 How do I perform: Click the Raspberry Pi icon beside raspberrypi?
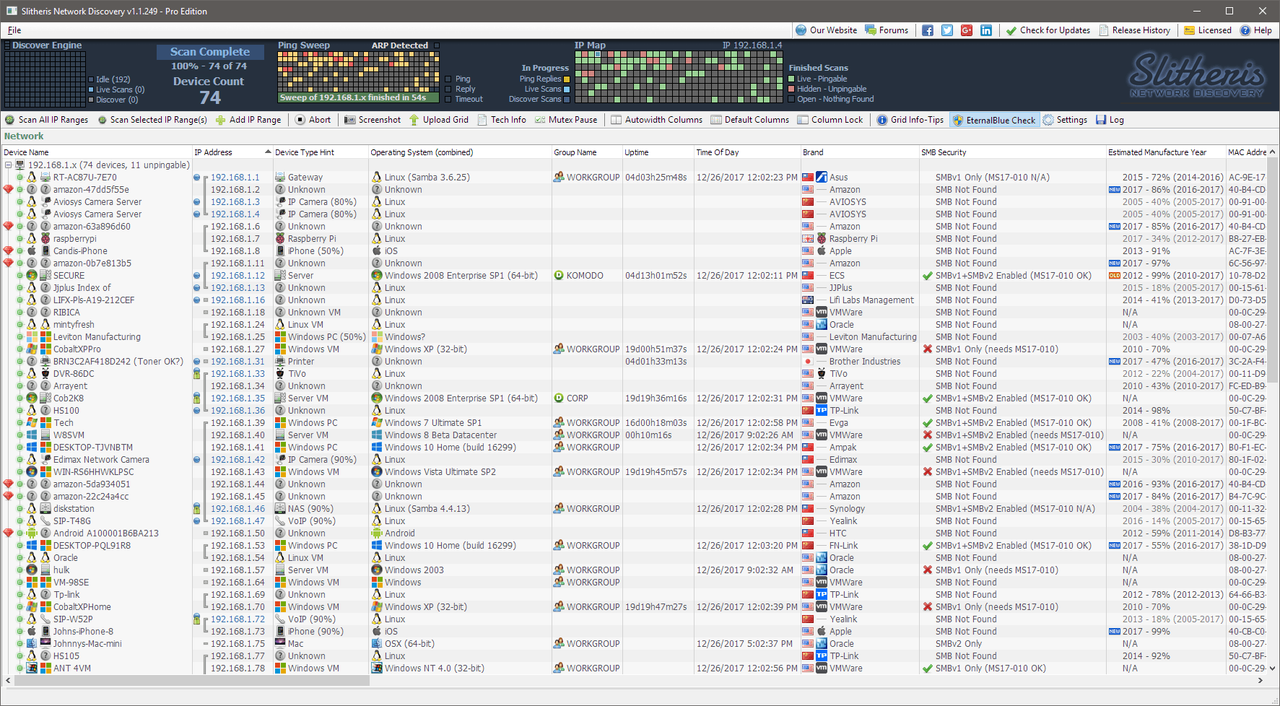(45, 239)
